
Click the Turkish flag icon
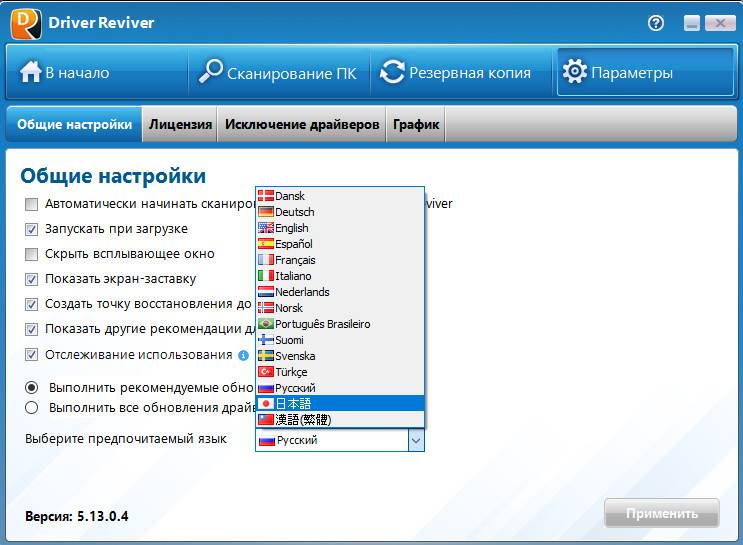point(266,372)
